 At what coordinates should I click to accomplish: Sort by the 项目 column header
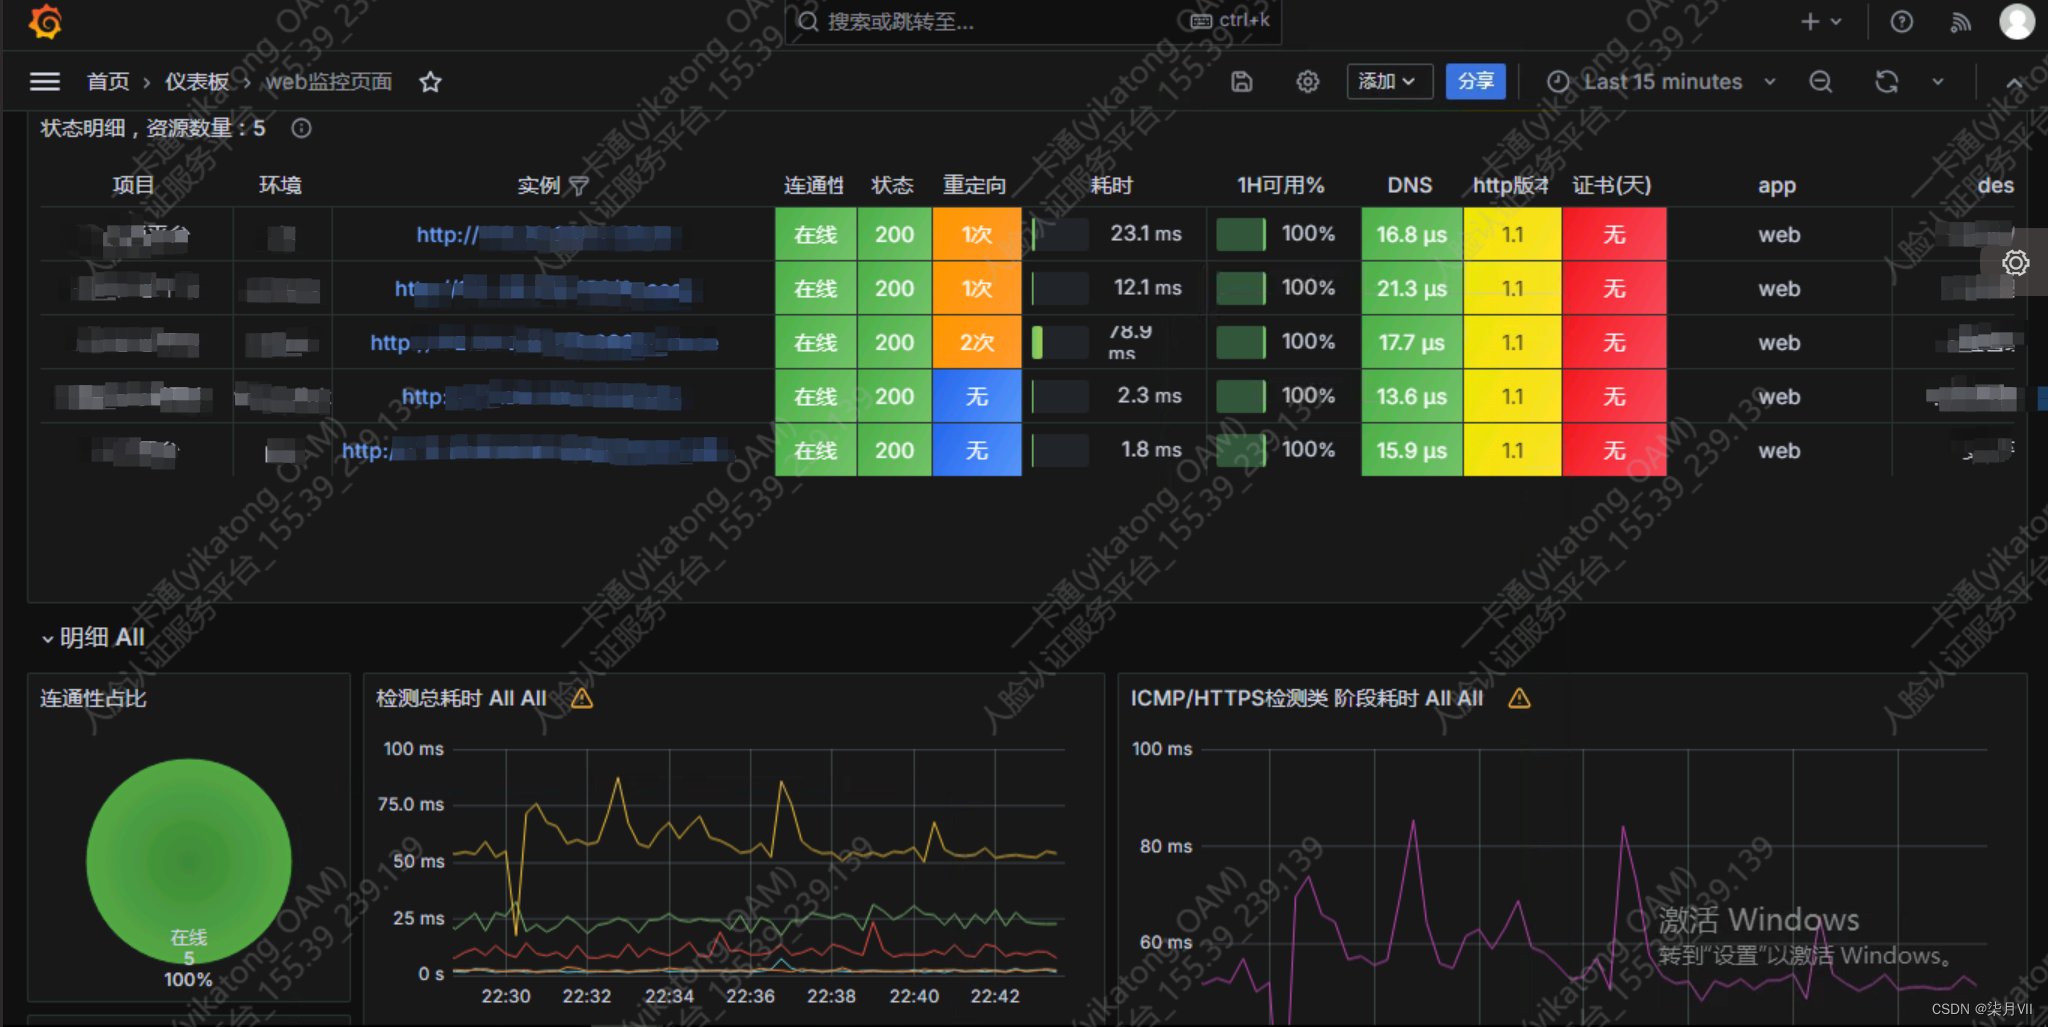133,185
